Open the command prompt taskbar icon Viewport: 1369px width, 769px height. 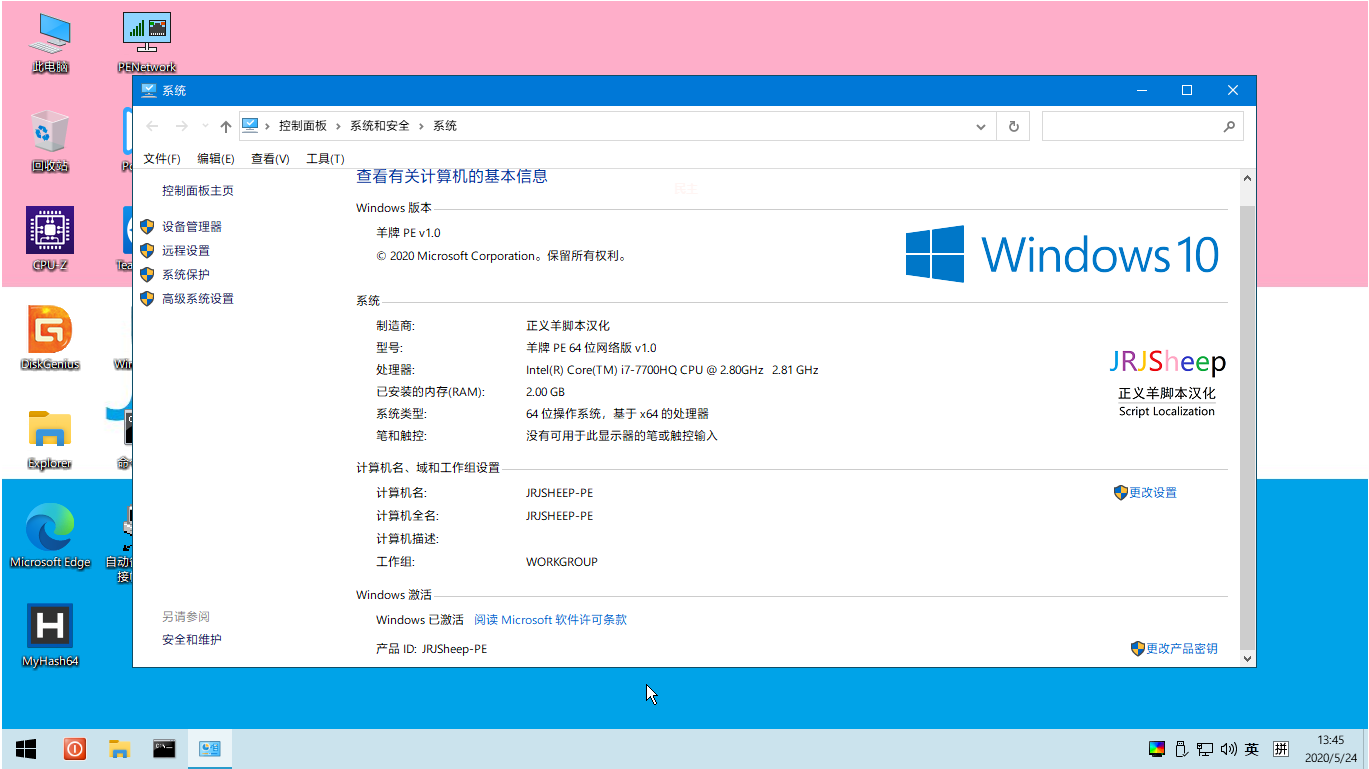click(165, 748)
